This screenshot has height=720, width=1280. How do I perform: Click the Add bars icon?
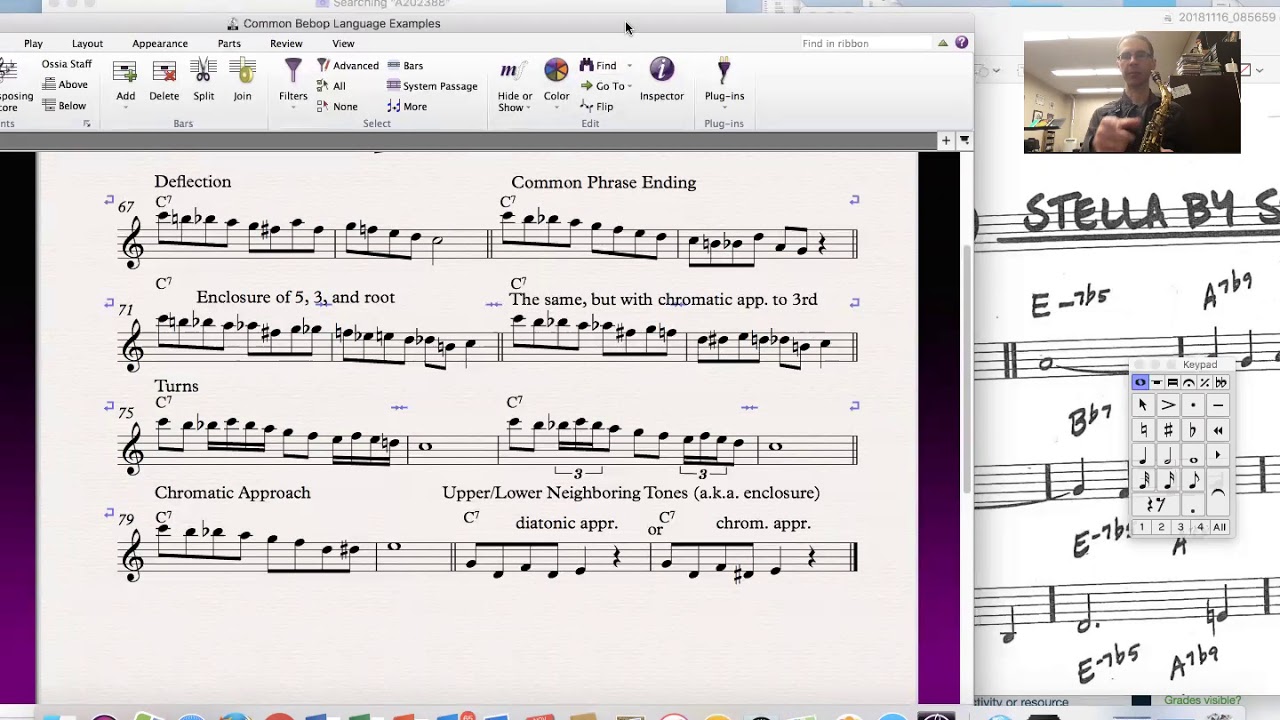(x=125, y=71)
